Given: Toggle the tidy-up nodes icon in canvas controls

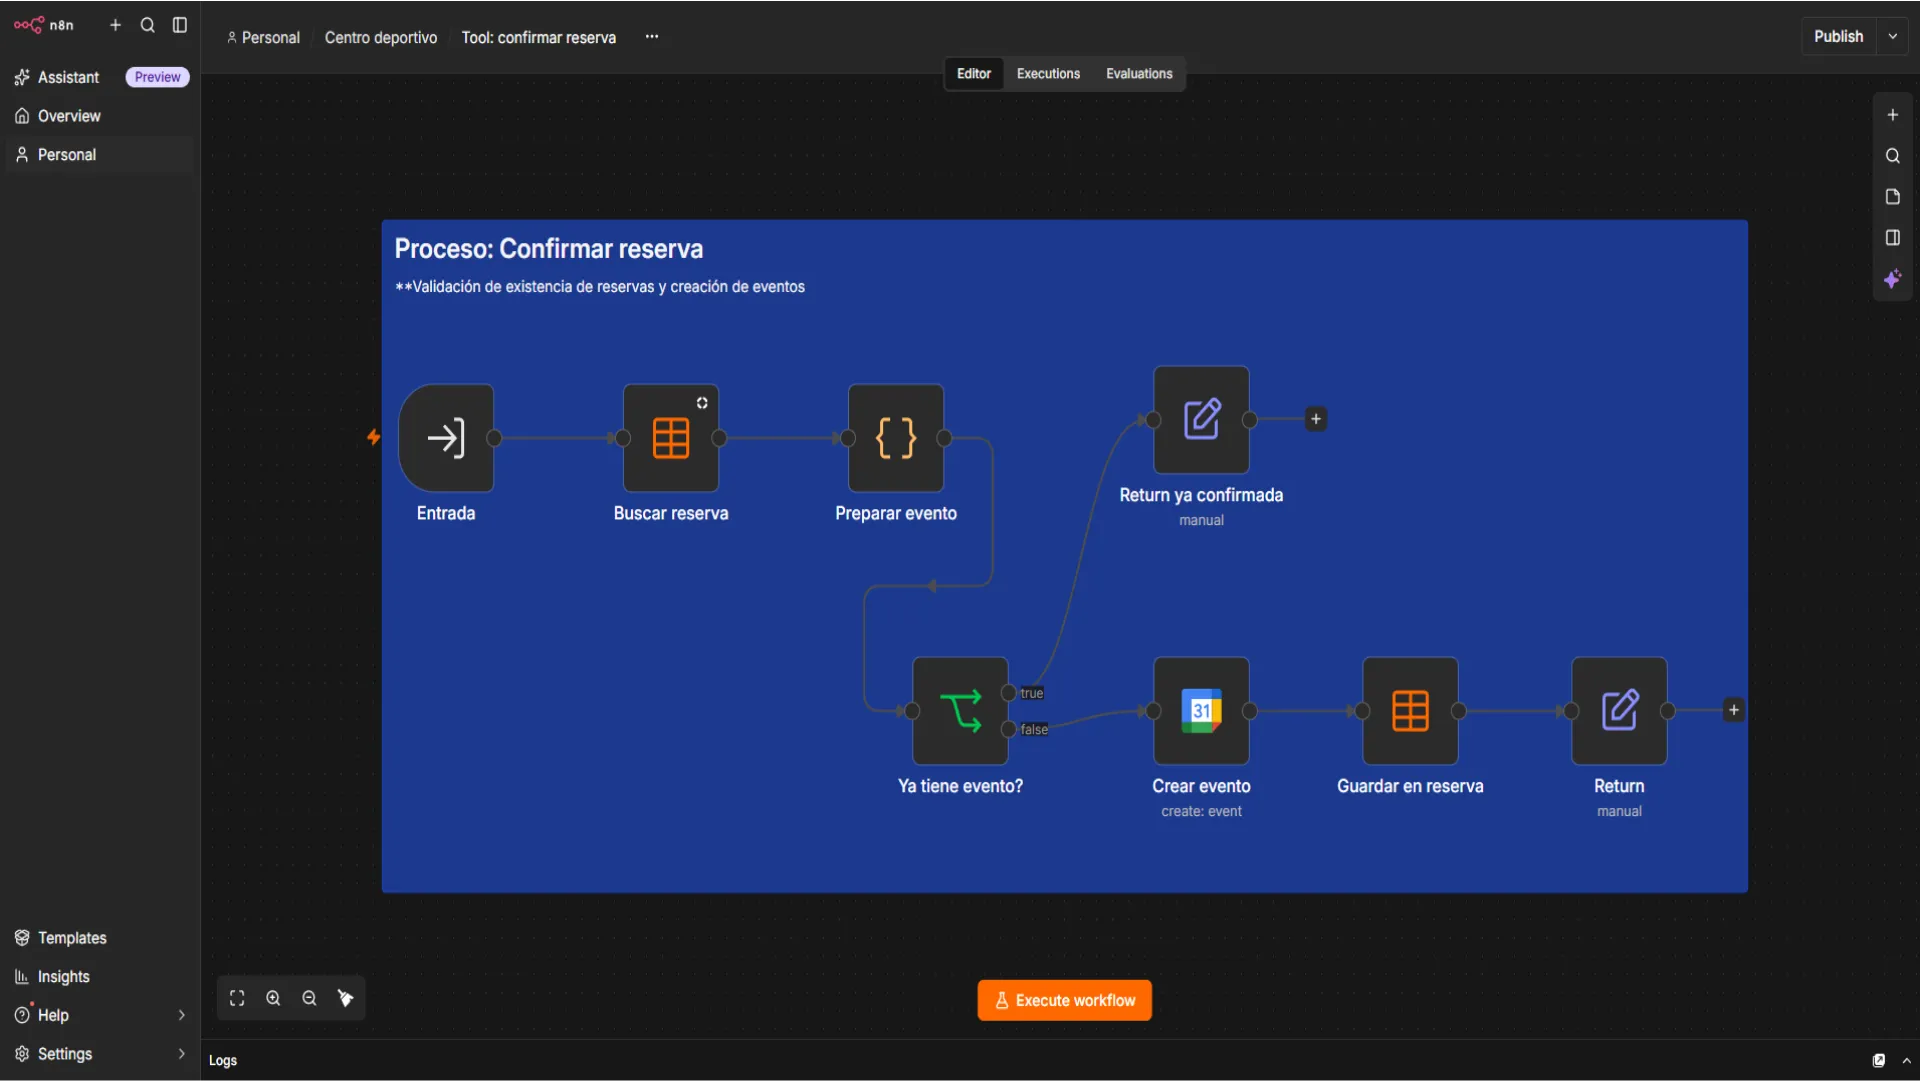Looking at the screenshot, I should click(346, 998).
